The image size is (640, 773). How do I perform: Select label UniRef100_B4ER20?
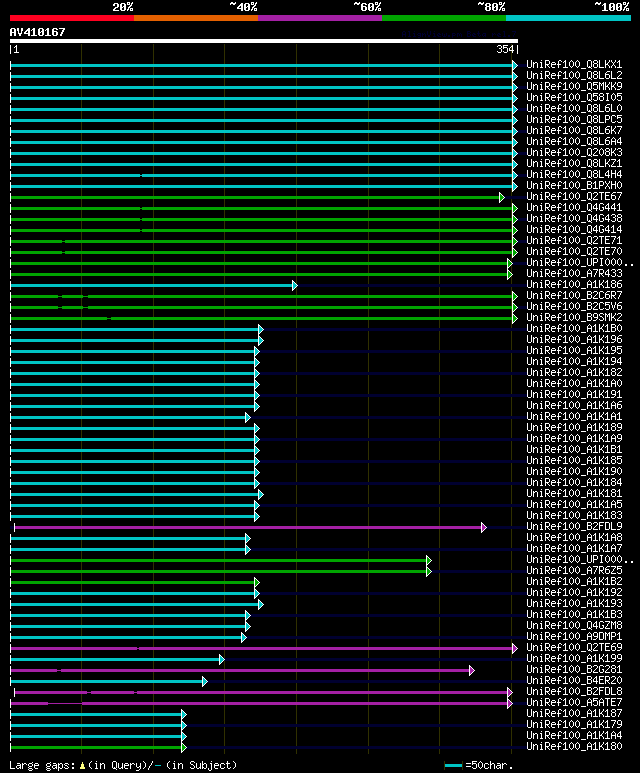point(574,680)
